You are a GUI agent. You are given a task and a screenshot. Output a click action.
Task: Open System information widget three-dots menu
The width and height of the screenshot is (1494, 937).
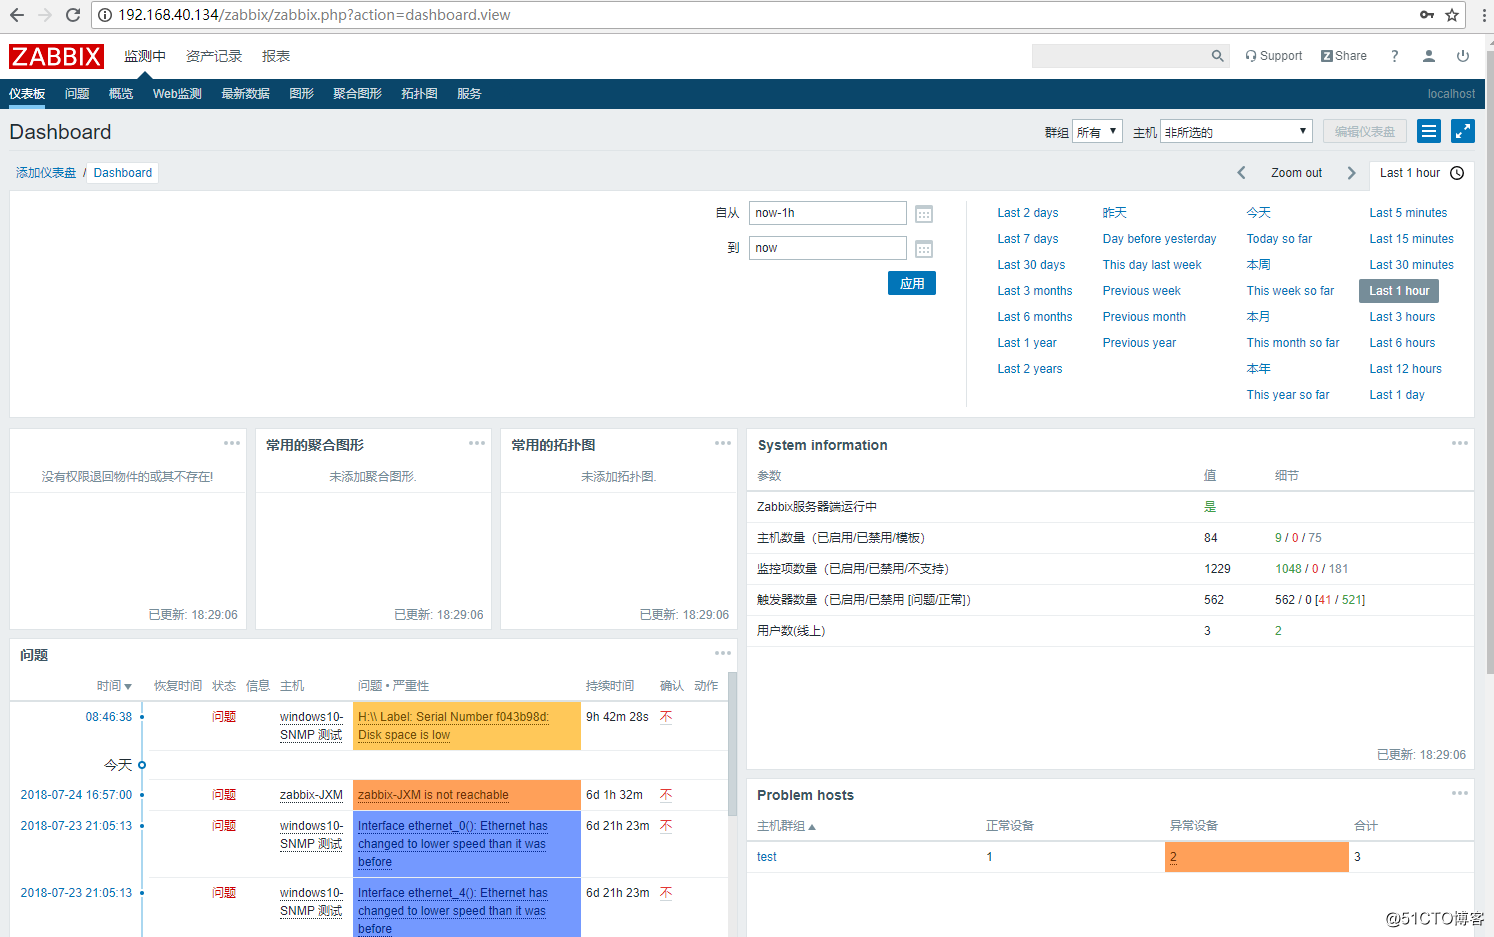(x=1460, y=443)
